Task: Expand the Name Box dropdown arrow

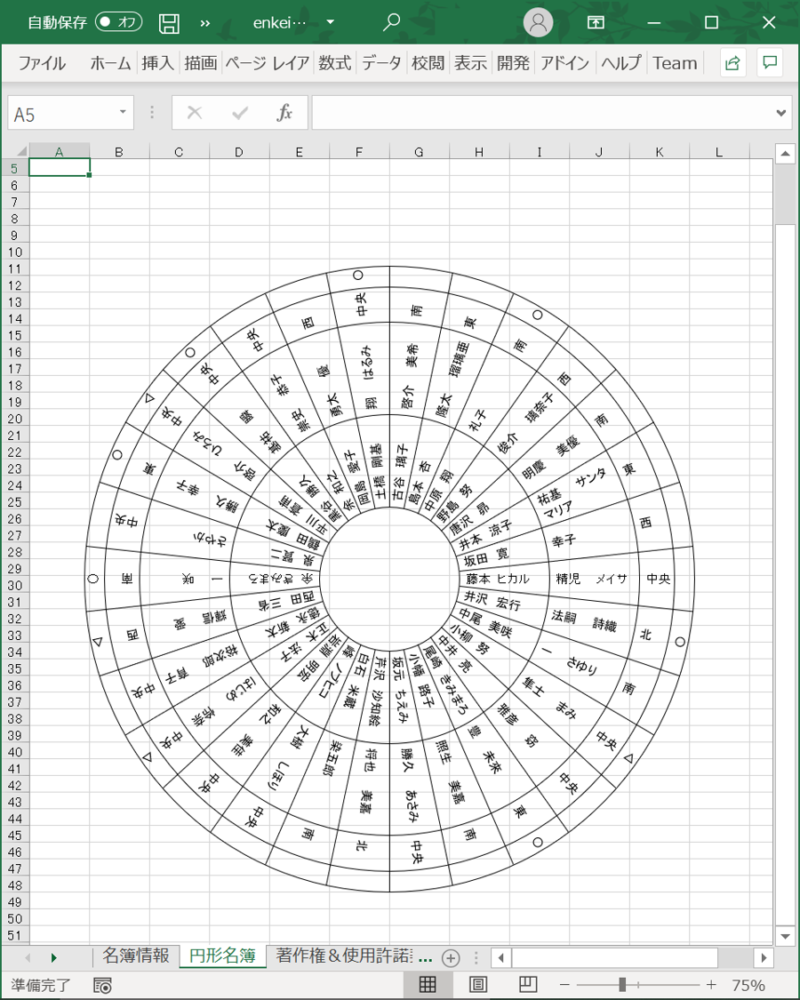Action: pyautogui.click(x=123, y=113)
